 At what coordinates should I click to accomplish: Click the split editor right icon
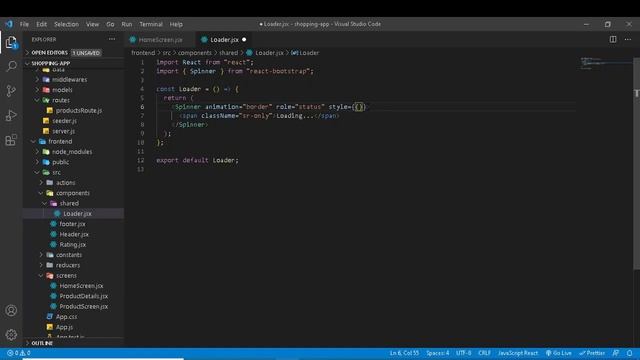(613, 39)
